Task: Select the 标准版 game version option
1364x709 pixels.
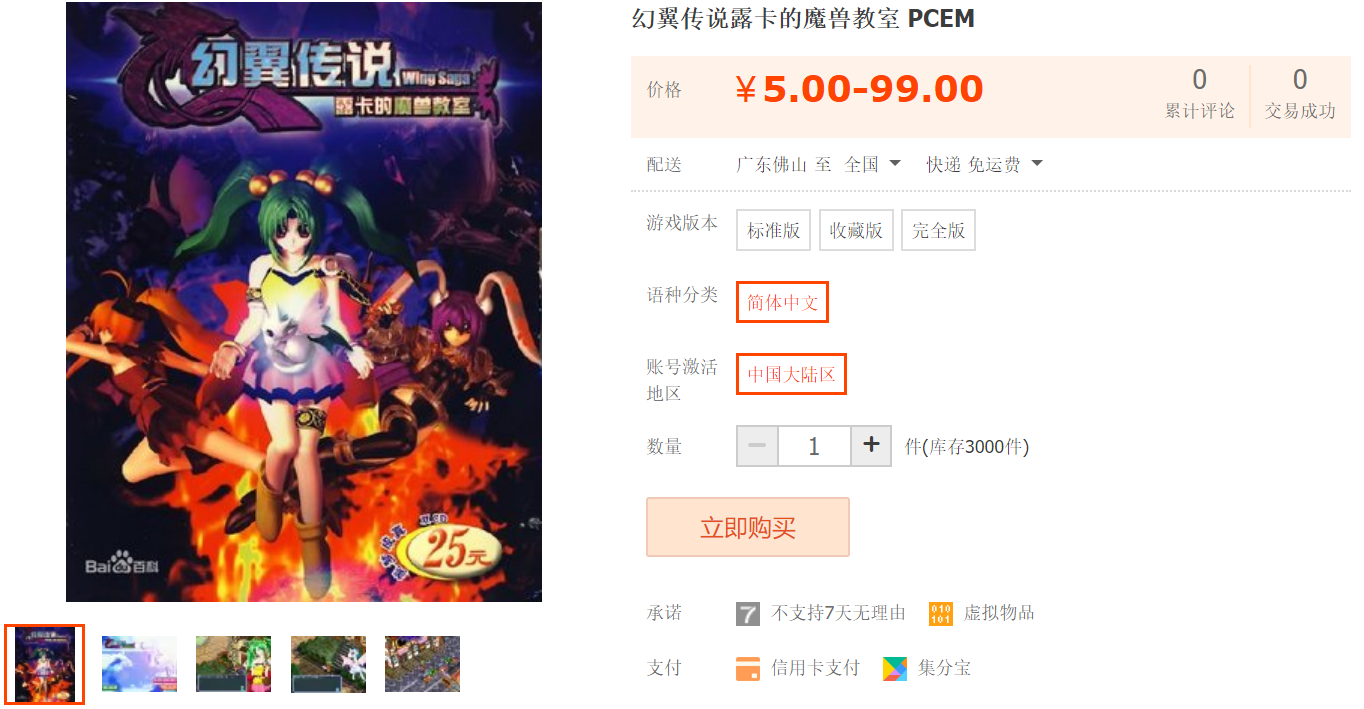Action: (x=774, y=230)
